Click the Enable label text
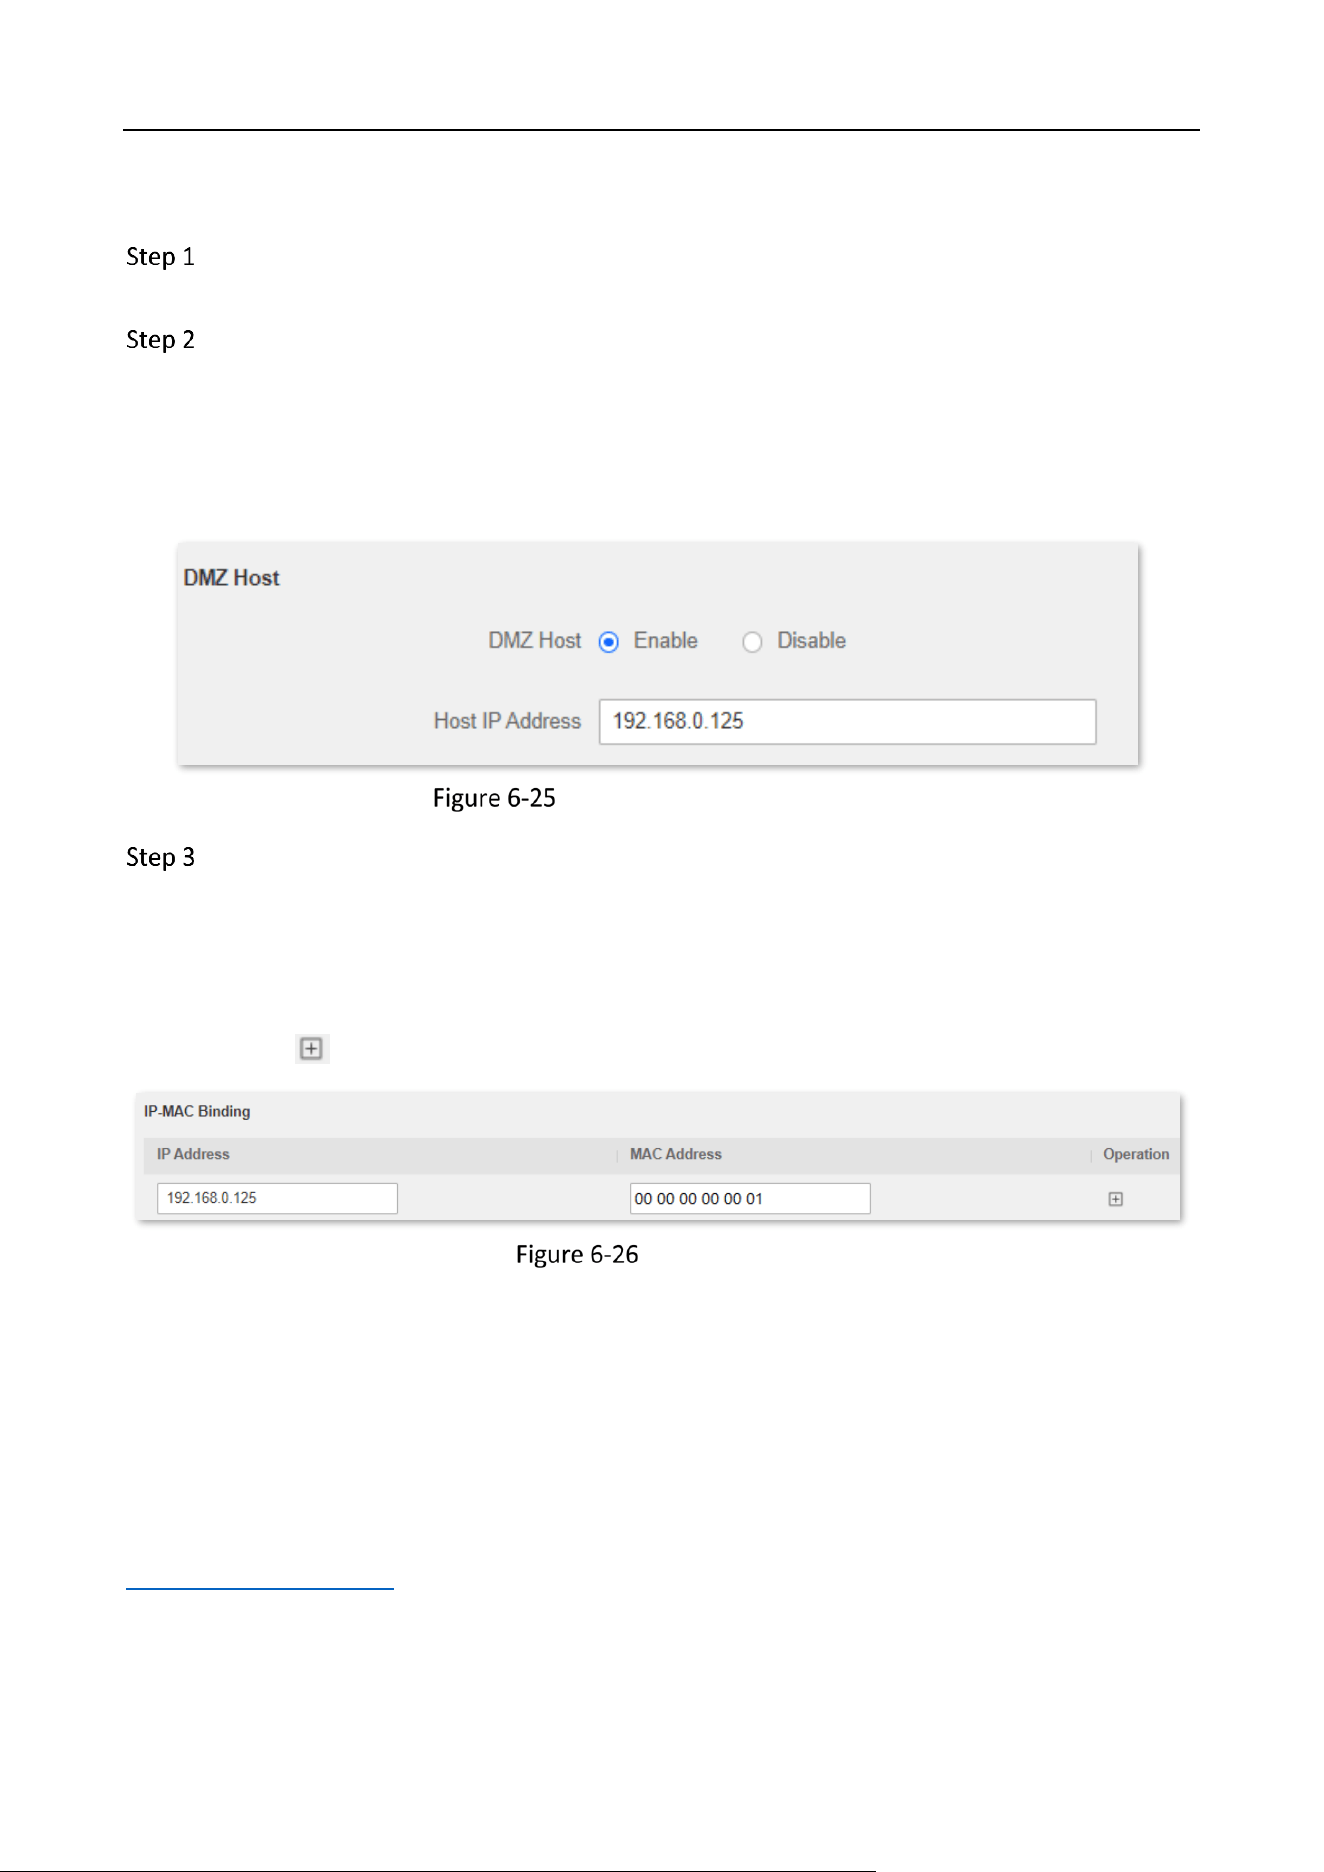The image size is (1324, 1872). pyautogui.click(x=665, y=641)
